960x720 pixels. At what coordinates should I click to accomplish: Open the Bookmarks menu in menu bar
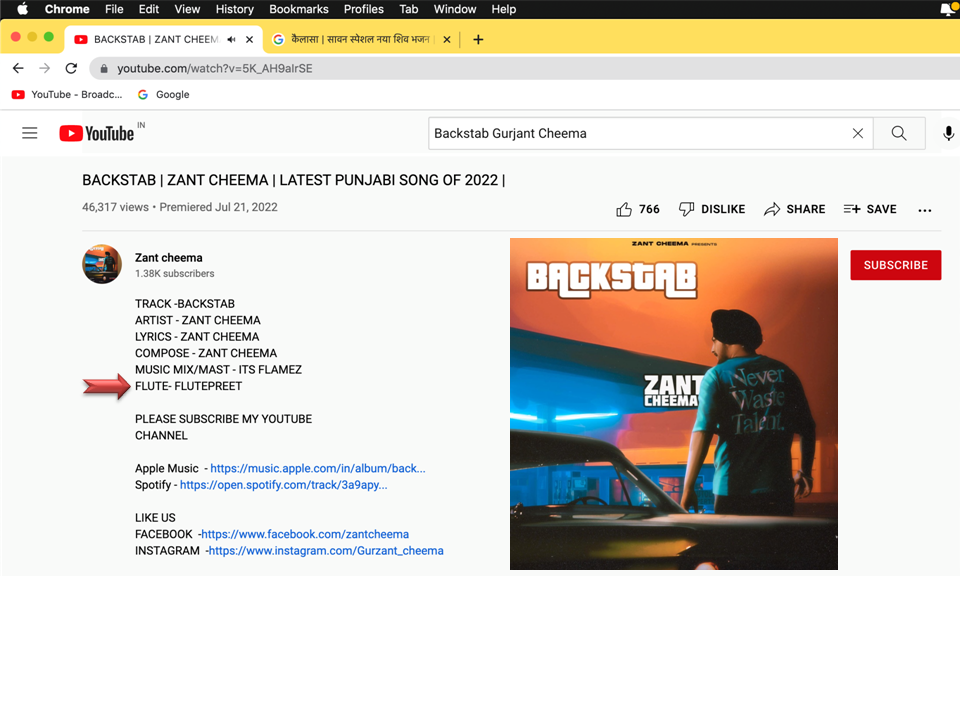[298, 9]
